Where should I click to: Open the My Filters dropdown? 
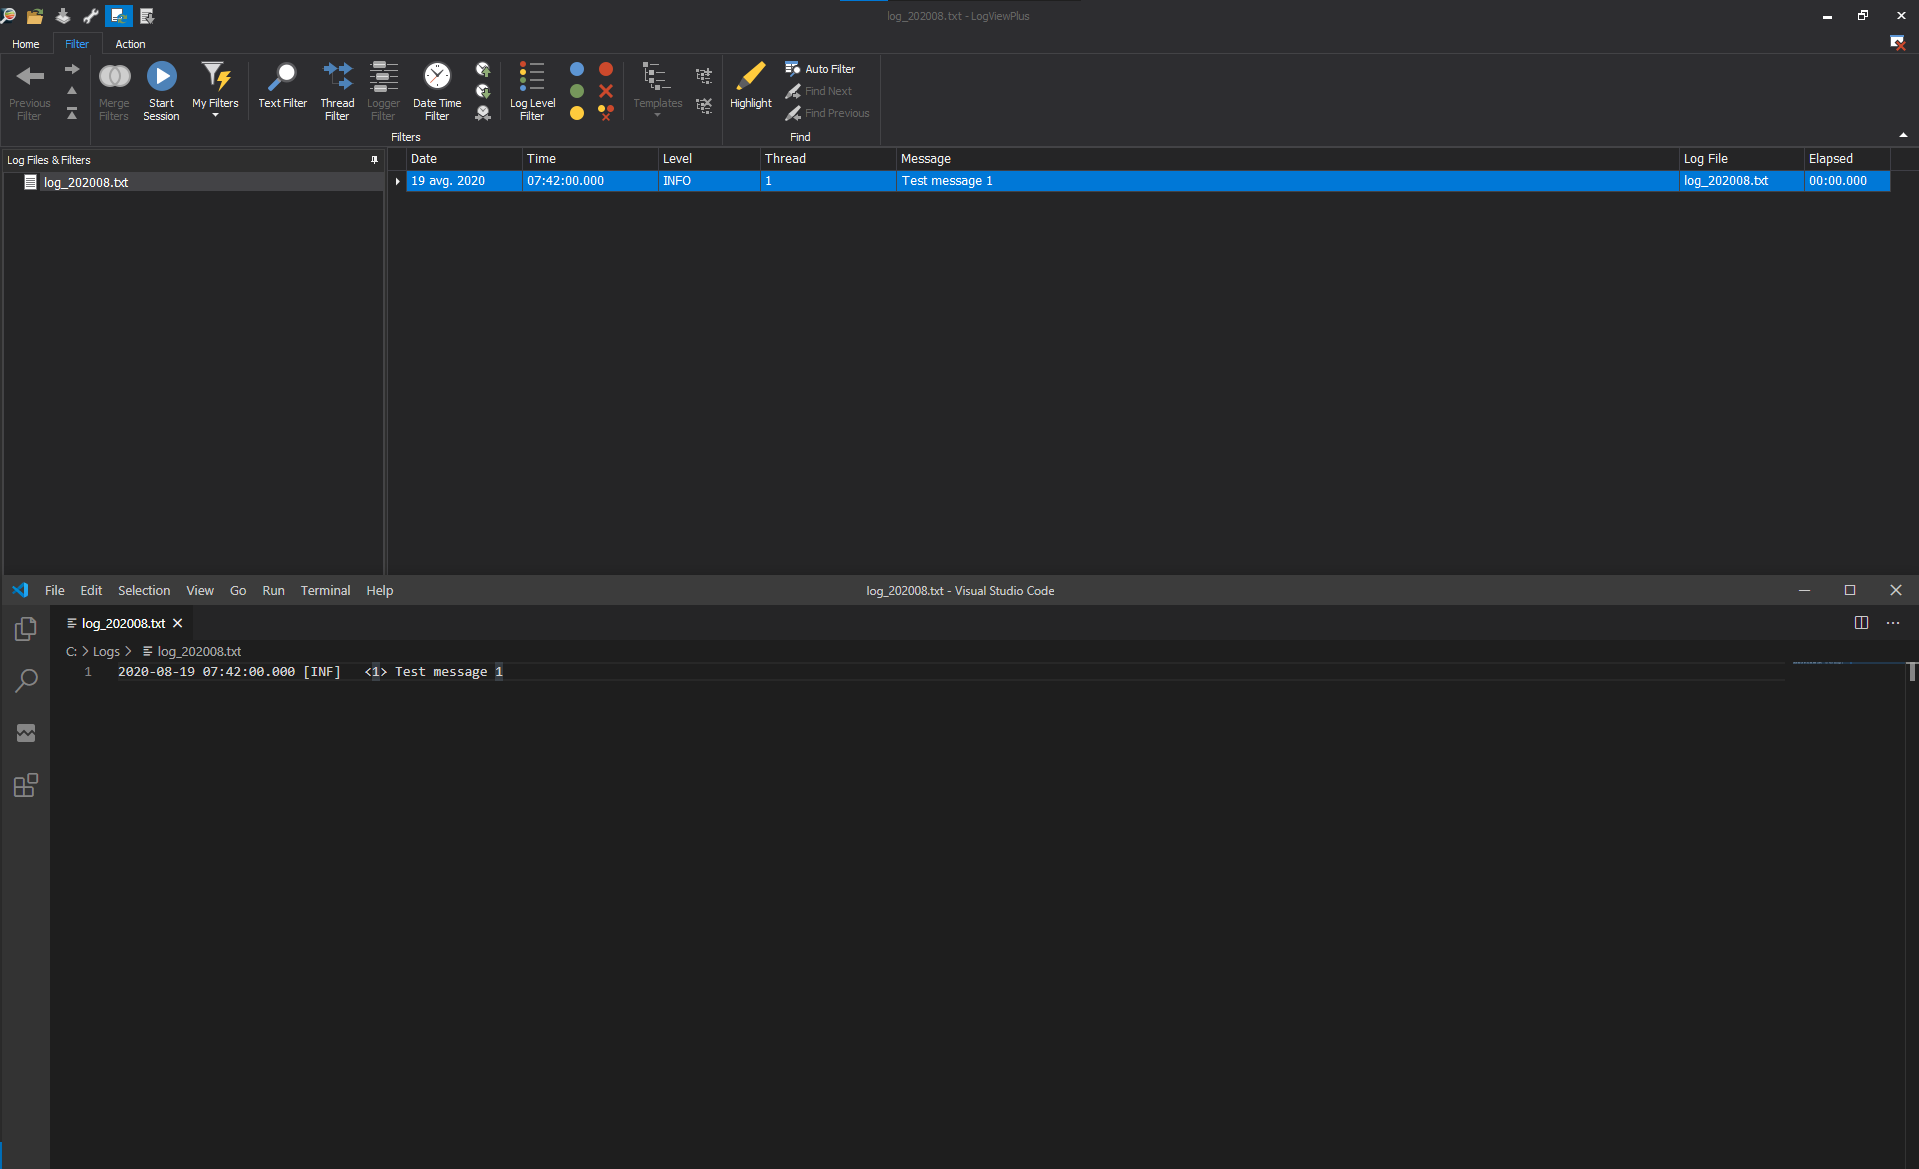pos(215,91)
